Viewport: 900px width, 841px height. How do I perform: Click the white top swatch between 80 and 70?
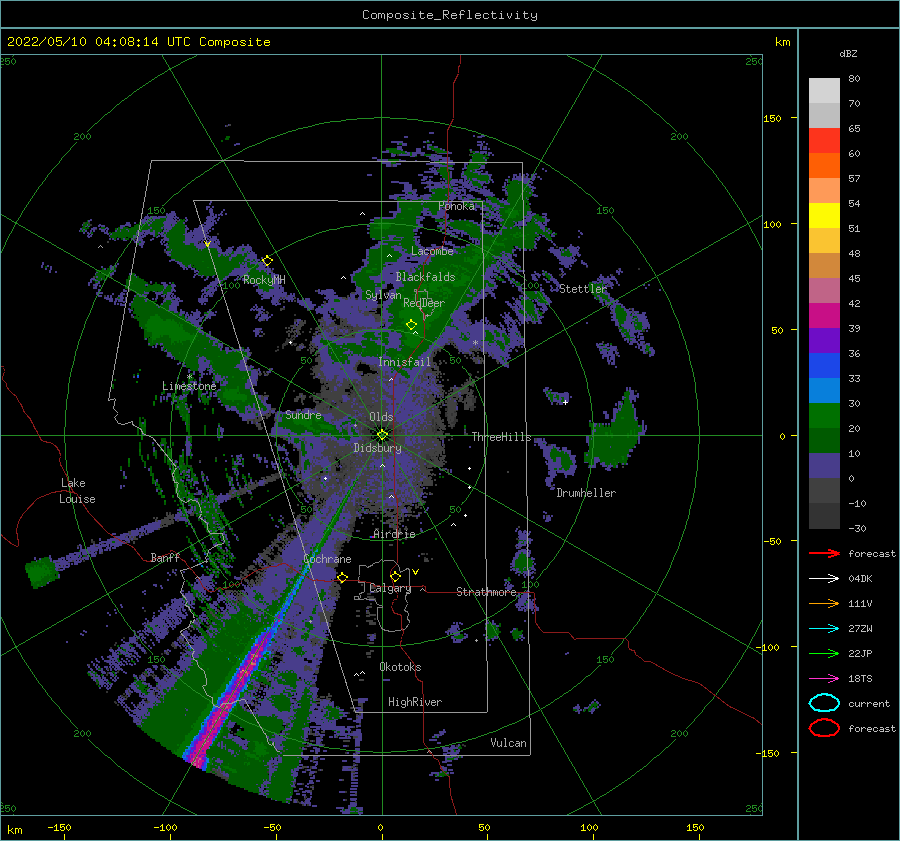point(824,91)
